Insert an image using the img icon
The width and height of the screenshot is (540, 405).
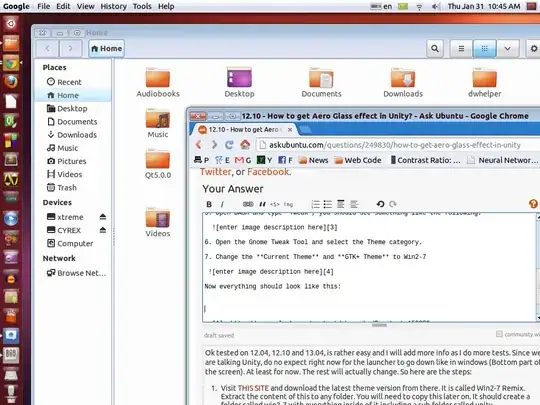(288, 205)
